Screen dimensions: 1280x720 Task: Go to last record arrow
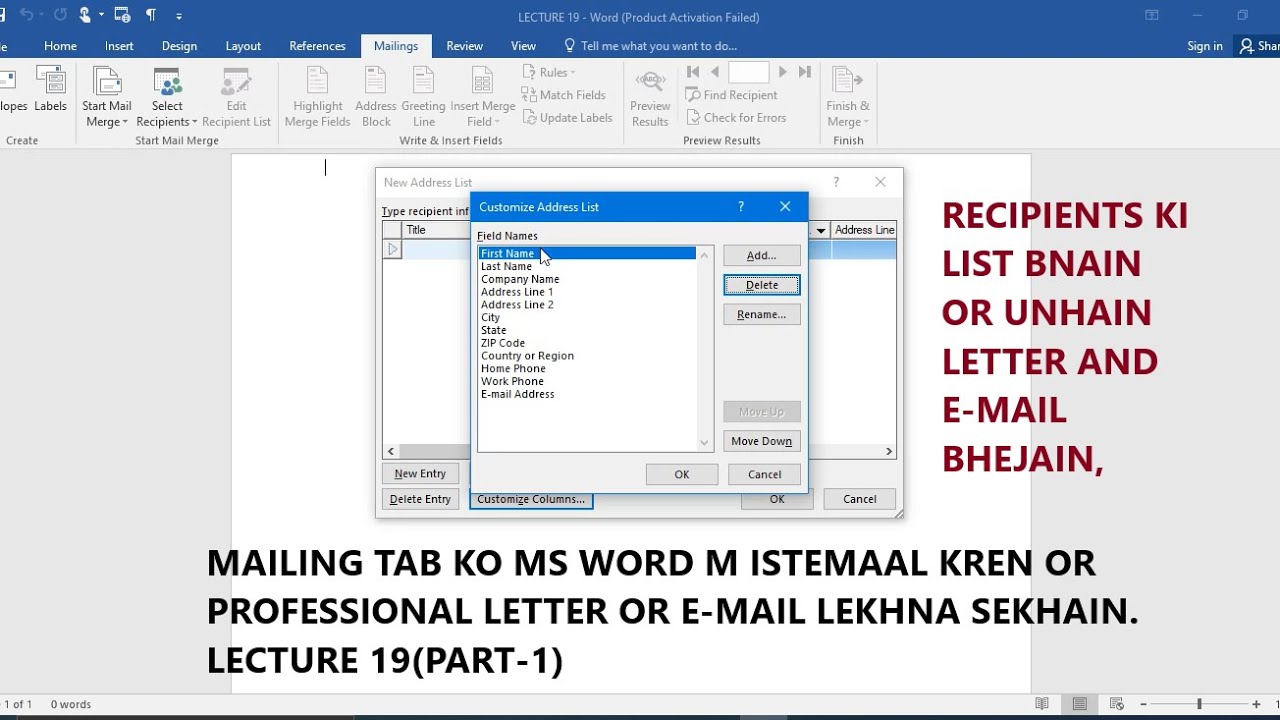click(x=804, y=72)
